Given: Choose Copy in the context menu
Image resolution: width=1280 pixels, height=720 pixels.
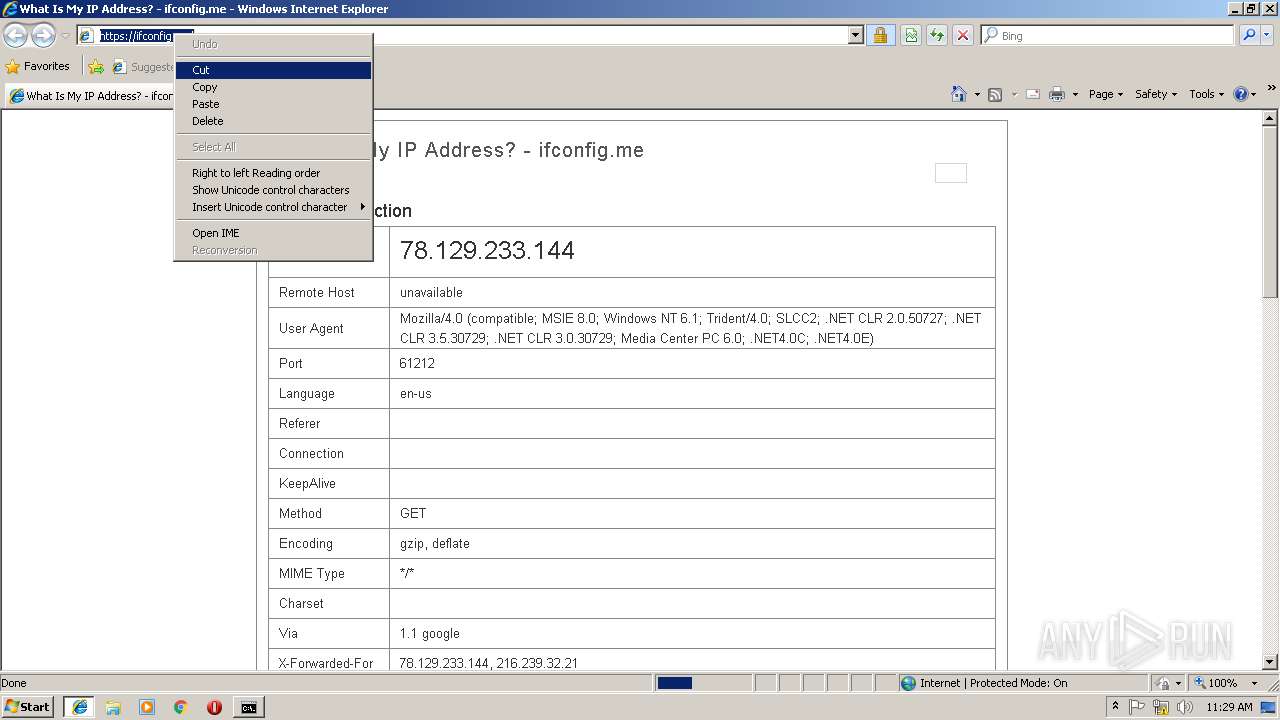Looking at the screenshot, I should click(273, 87).
